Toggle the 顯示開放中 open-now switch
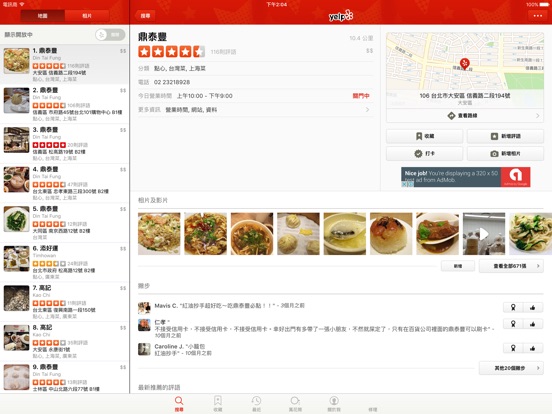 [110, 34]
